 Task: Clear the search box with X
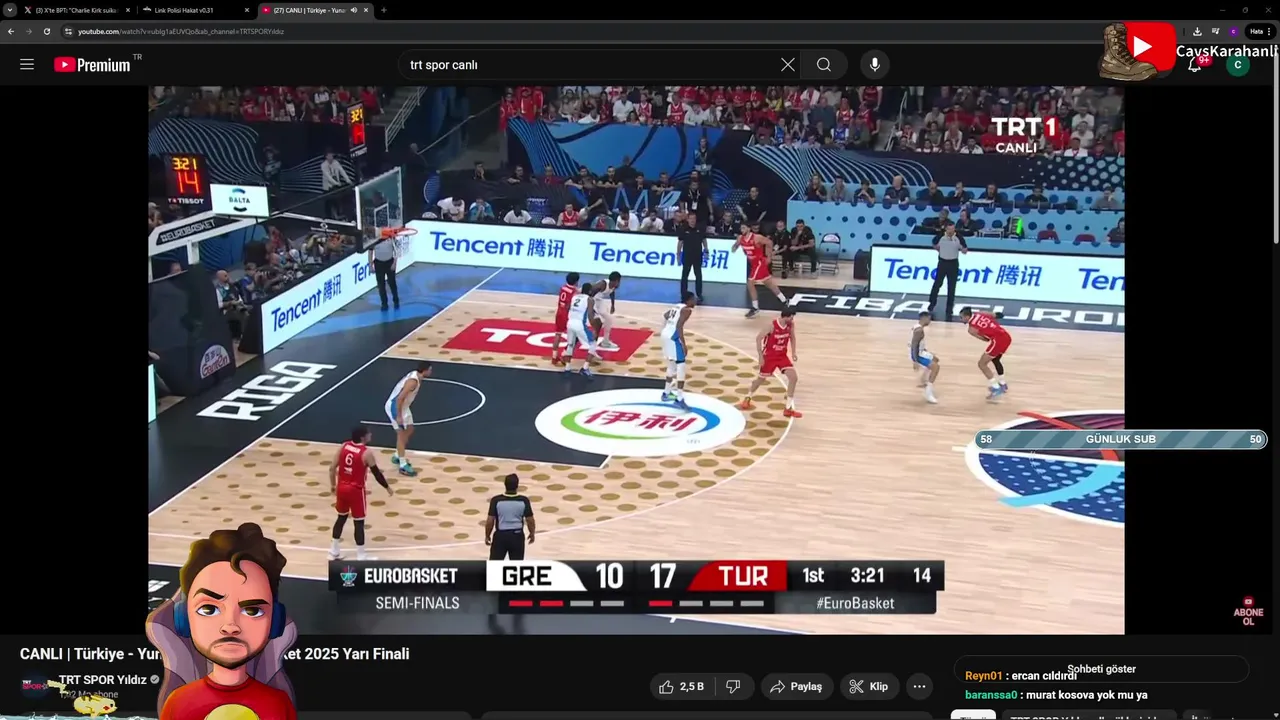point(788,64)
